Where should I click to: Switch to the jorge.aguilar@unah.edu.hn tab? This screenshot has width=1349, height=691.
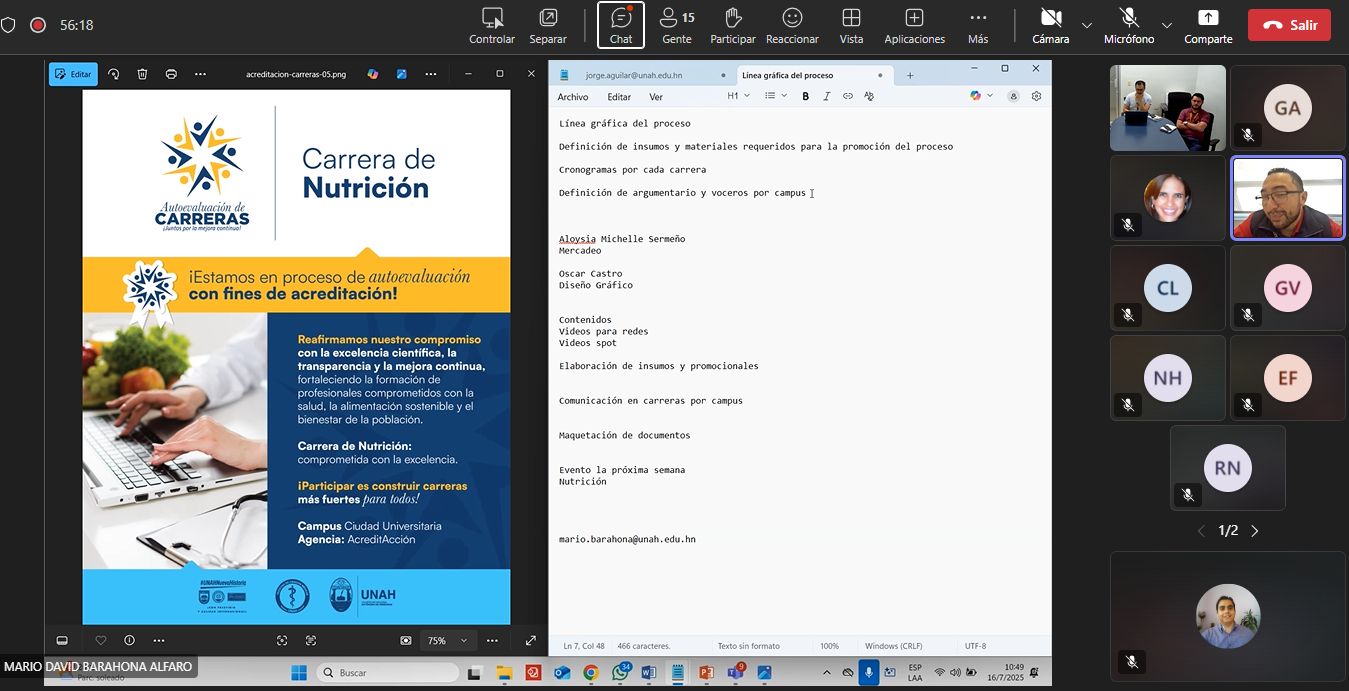point(633,75)
